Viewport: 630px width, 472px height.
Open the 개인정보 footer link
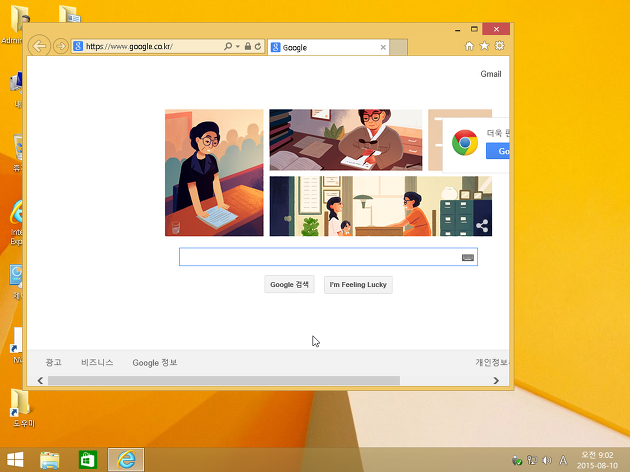tap(492, 362)
